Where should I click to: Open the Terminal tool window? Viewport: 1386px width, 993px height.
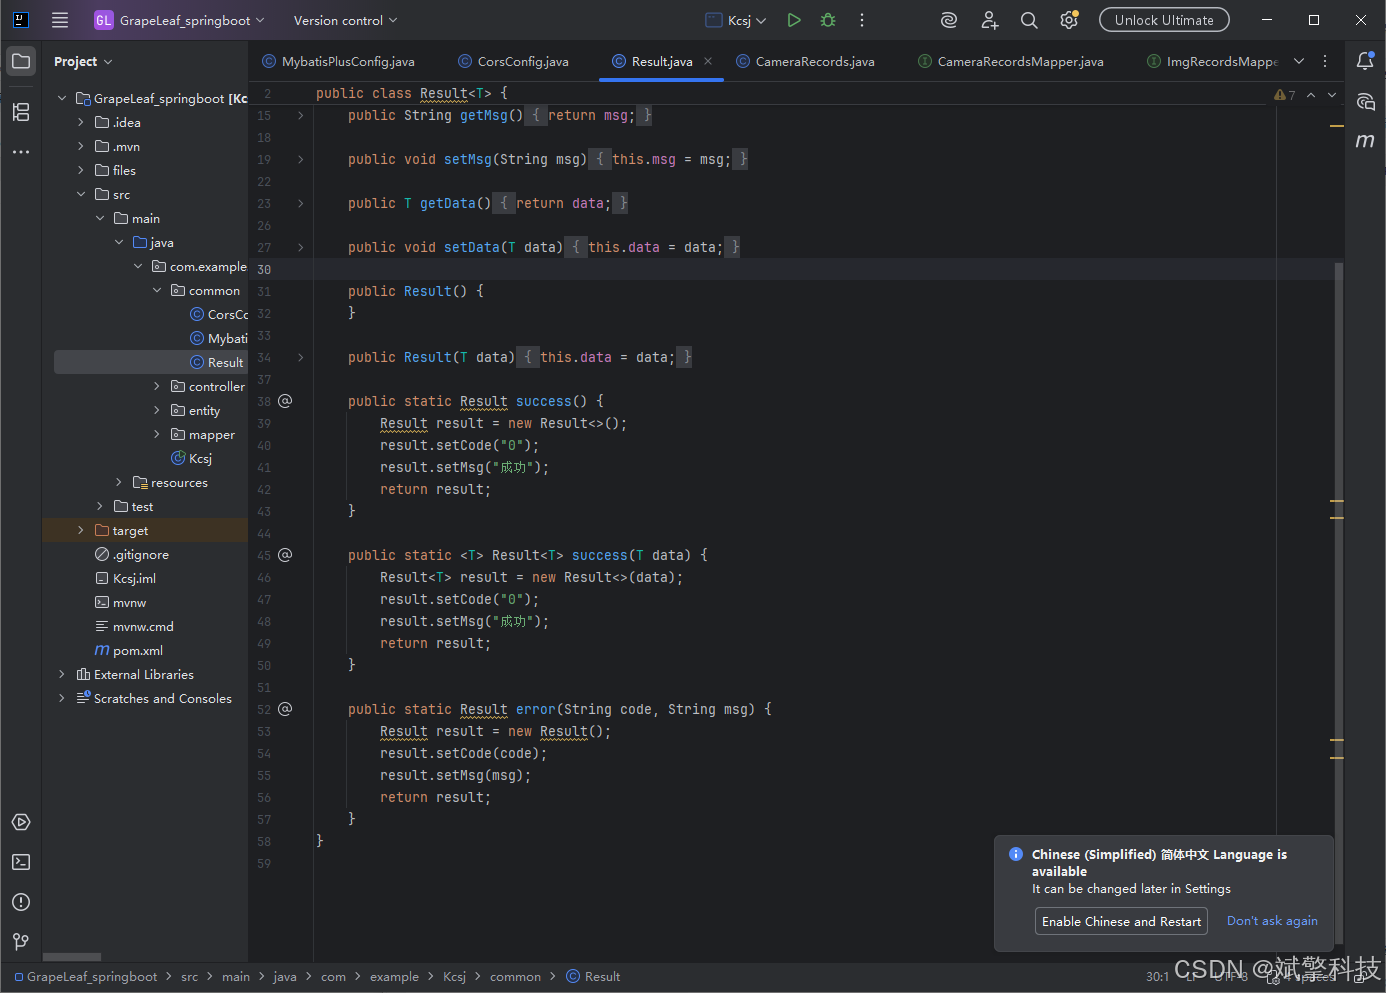pos(21,862)
